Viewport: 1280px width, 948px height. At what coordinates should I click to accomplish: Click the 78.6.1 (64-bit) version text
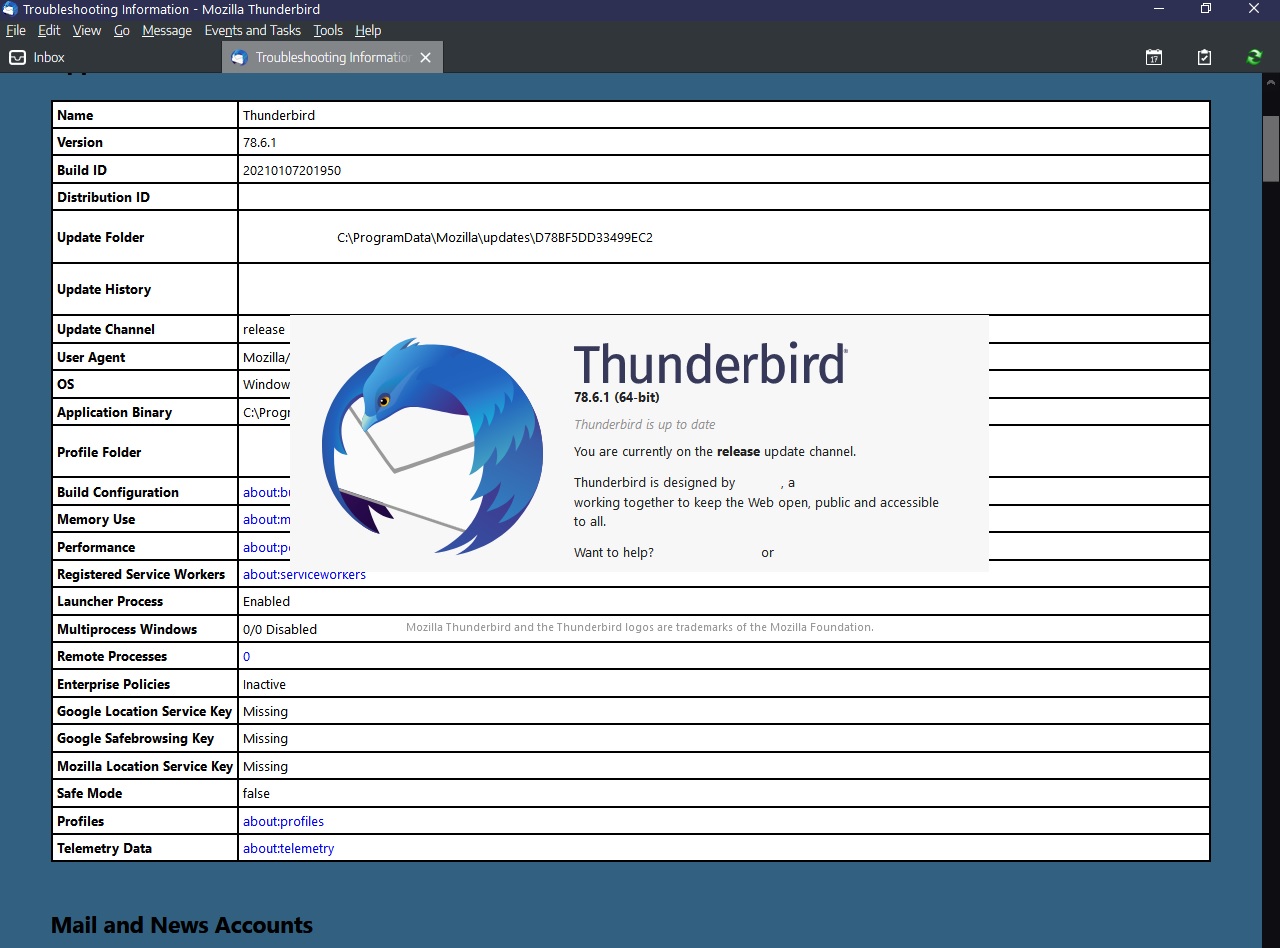(x=617, y=398)
